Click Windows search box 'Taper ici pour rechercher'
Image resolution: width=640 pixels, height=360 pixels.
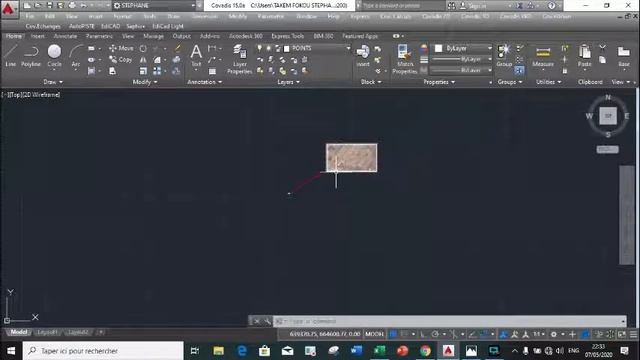(x=103, y=351)
